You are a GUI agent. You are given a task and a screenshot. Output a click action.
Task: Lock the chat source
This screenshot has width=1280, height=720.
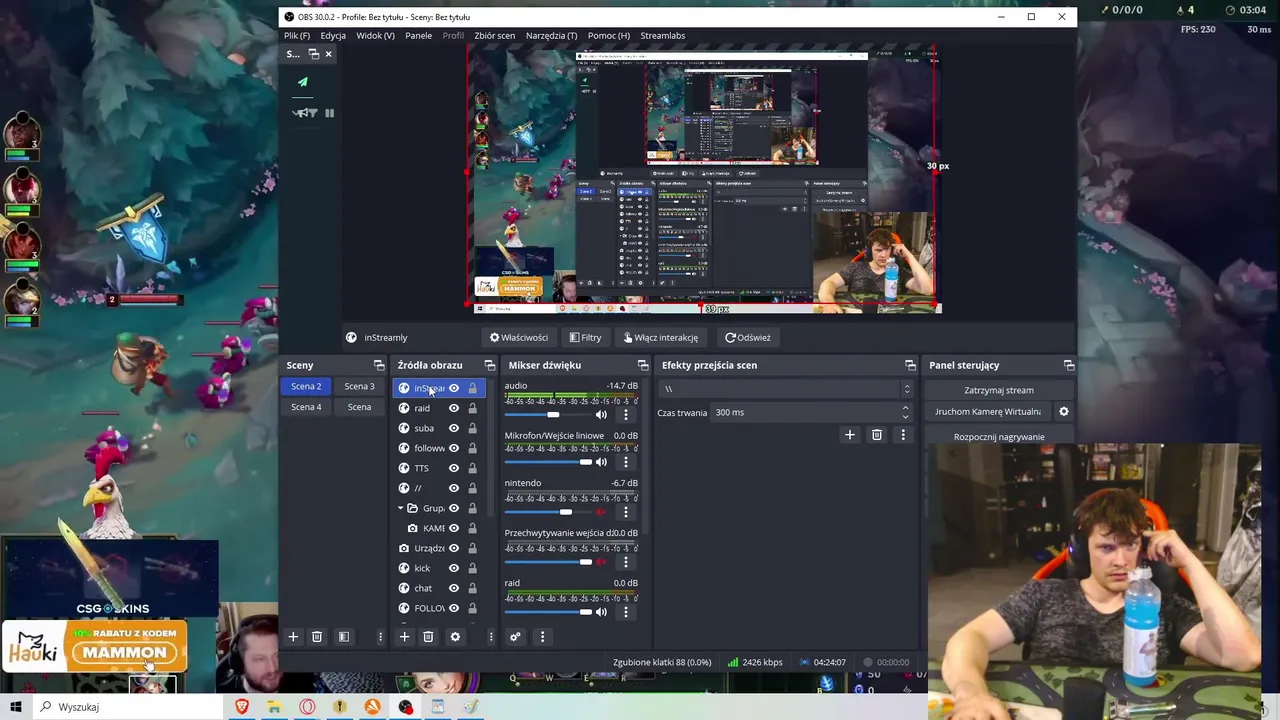pyautogui.click(x=472, y=588)
